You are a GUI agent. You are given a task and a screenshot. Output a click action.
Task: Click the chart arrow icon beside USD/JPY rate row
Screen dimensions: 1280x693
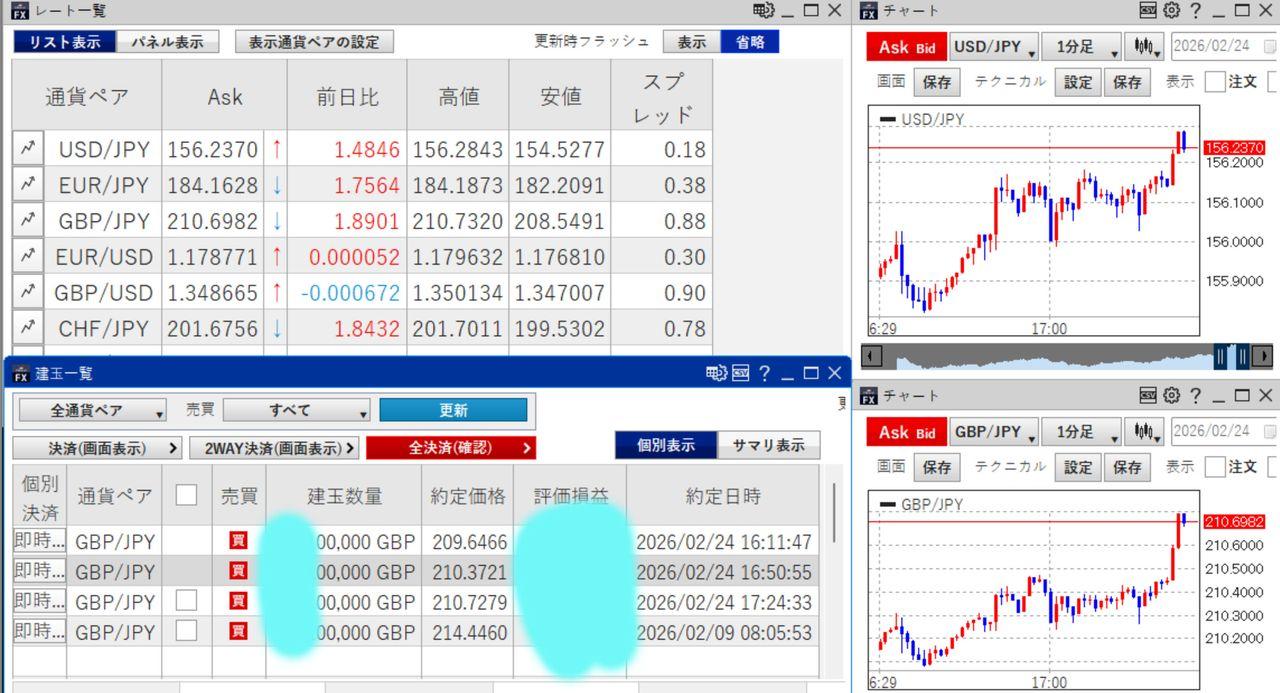tap(27, 147)
